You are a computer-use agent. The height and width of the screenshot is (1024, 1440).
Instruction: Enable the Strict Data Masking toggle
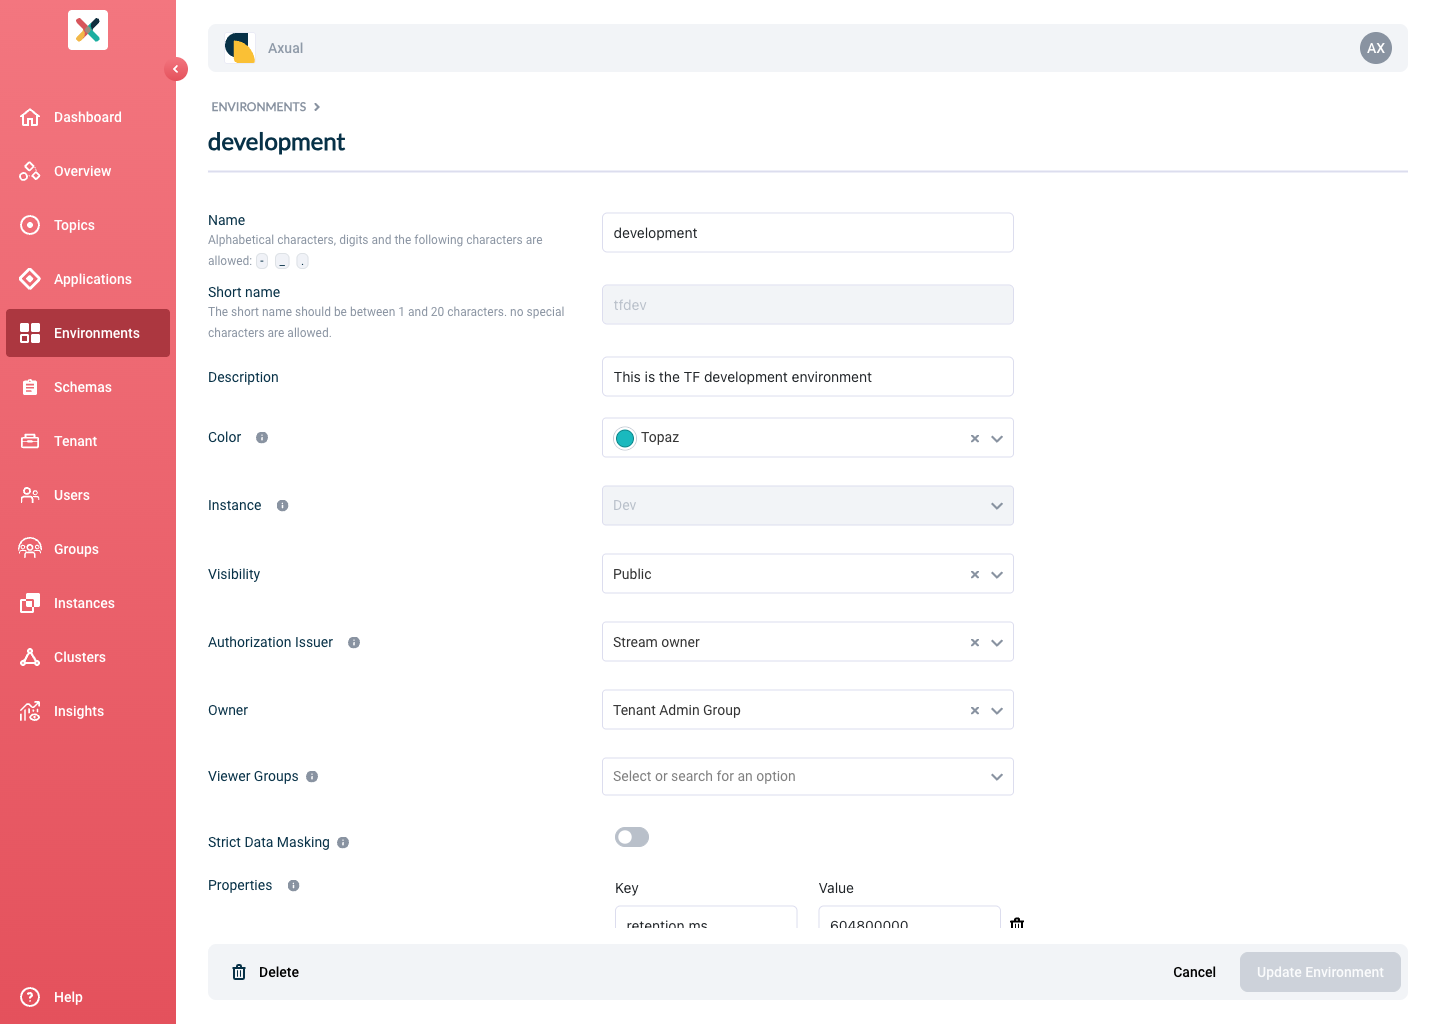(x=632, y=837)
